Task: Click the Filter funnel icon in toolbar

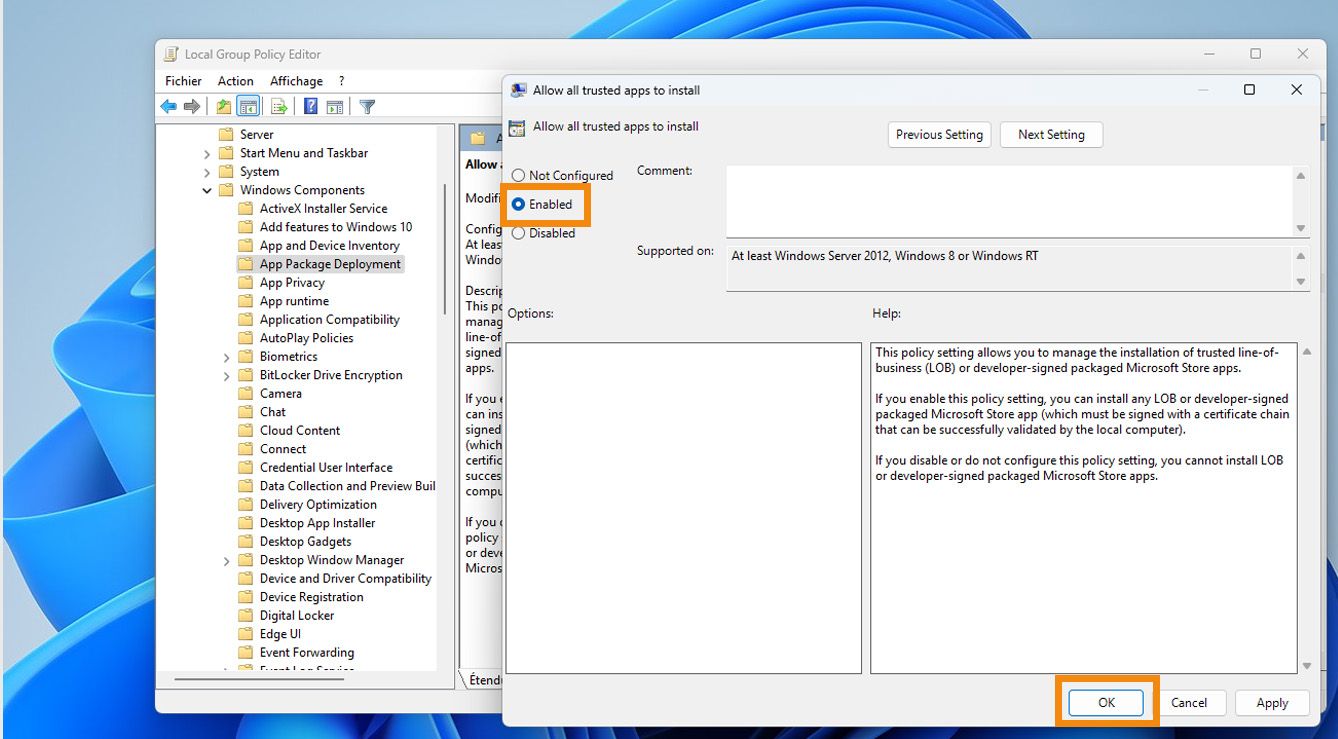Action: [x=367, y=107]
